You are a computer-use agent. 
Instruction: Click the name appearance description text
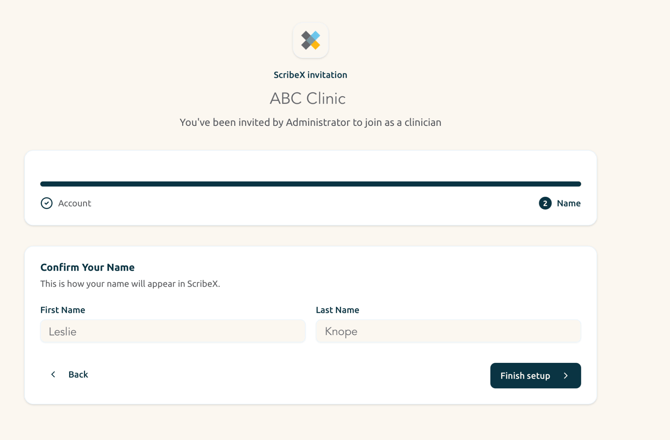click(x=130, y=284)
